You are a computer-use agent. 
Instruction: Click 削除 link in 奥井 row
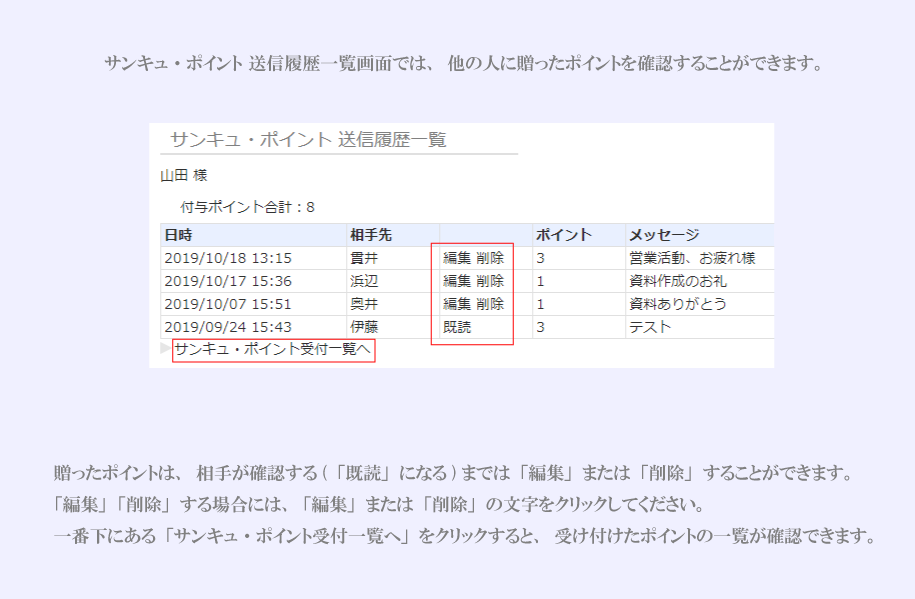pyautogui.click(x=490, y=304)
